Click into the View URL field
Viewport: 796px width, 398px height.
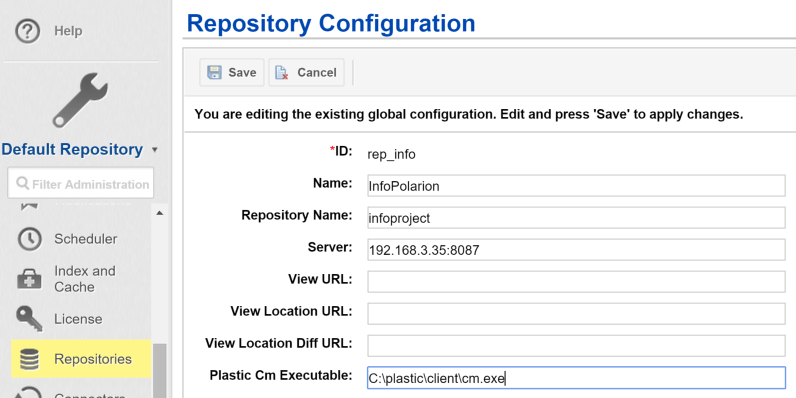pos(576,282)
